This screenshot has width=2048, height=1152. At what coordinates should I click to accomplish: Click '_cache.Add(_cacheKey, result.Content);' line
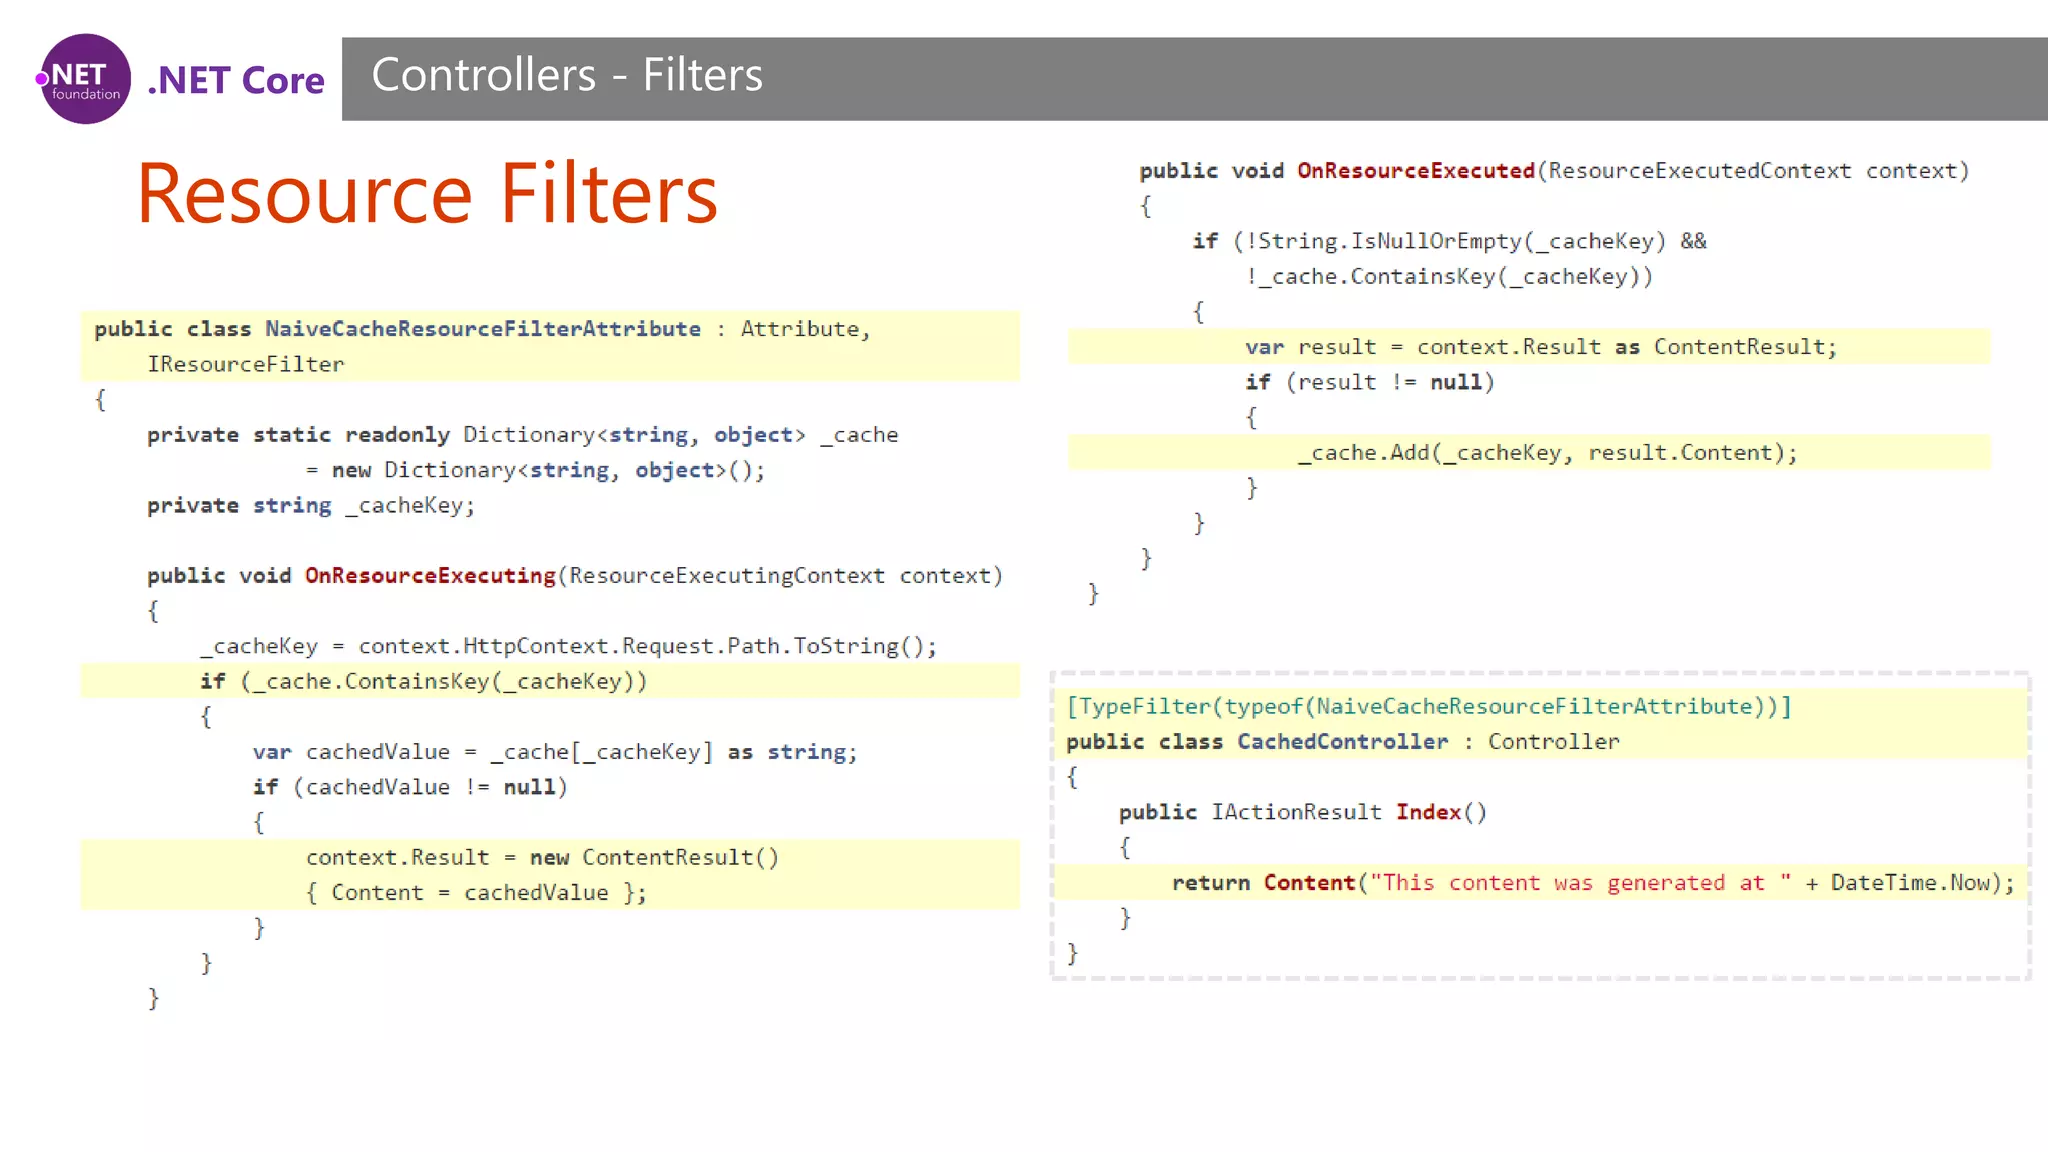click(1547, 453)
